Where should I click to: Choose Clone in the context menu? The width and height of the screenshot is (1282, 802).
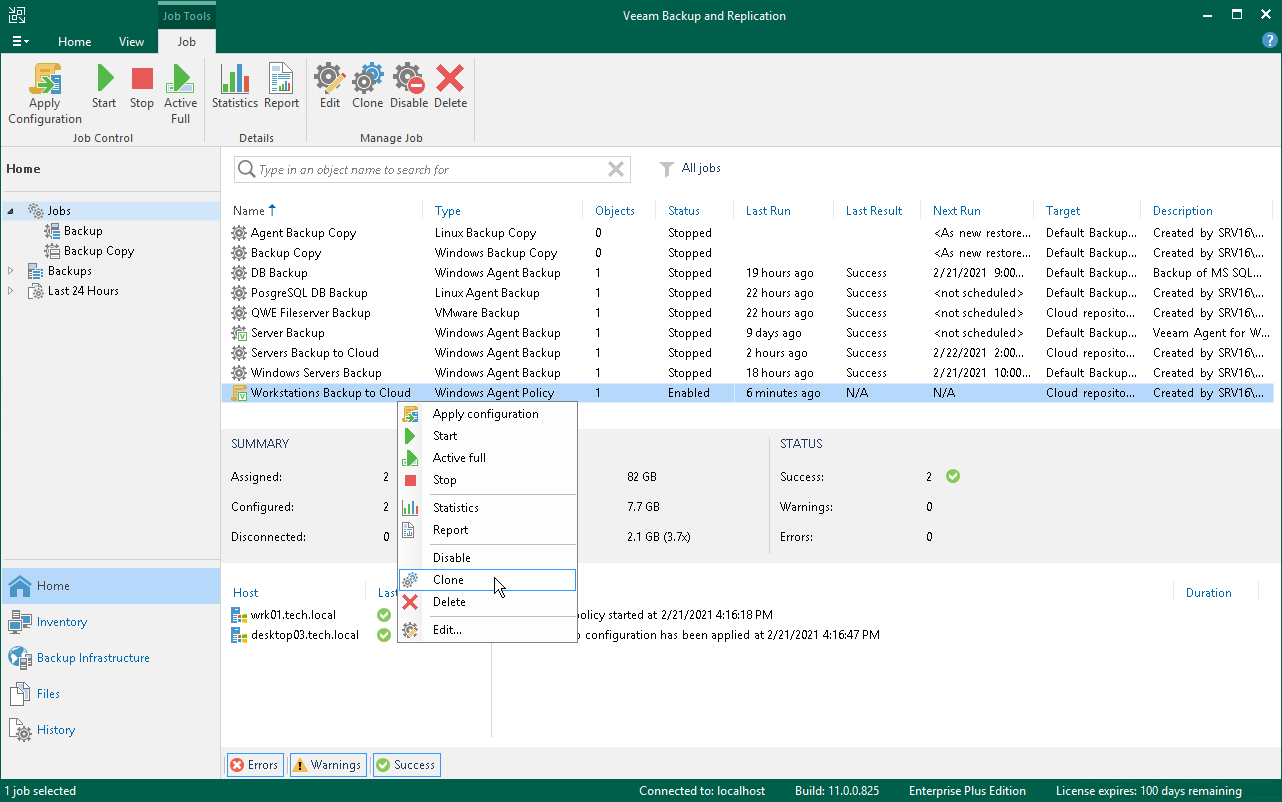(448, 580)
